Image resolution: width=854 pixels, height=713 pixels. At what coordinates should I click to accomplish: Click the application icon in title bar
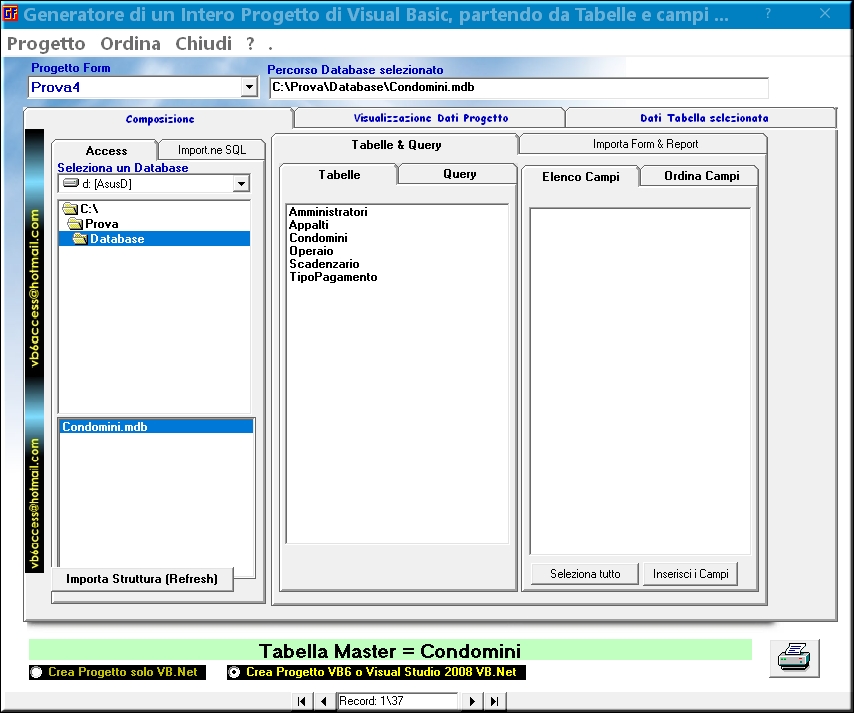[10, 13]
